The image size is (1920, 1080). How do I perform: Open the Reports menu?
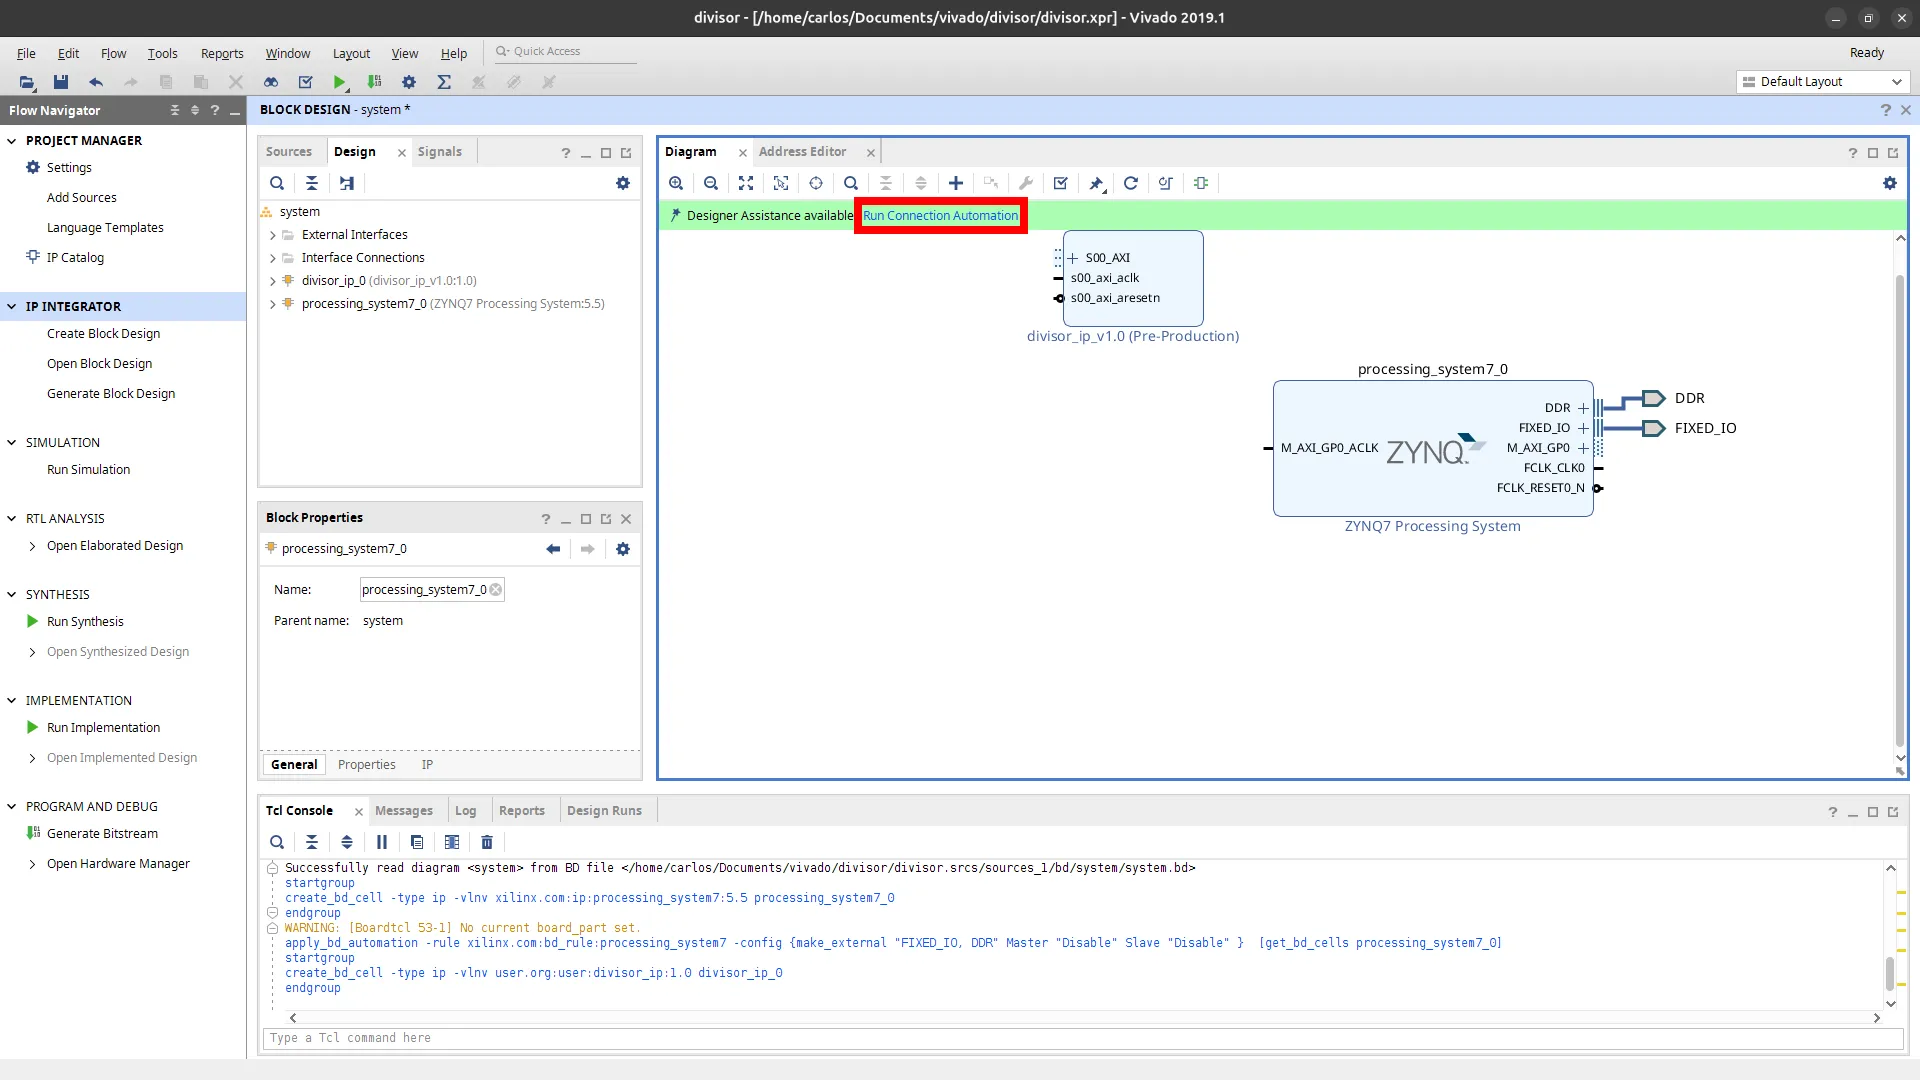222,53
